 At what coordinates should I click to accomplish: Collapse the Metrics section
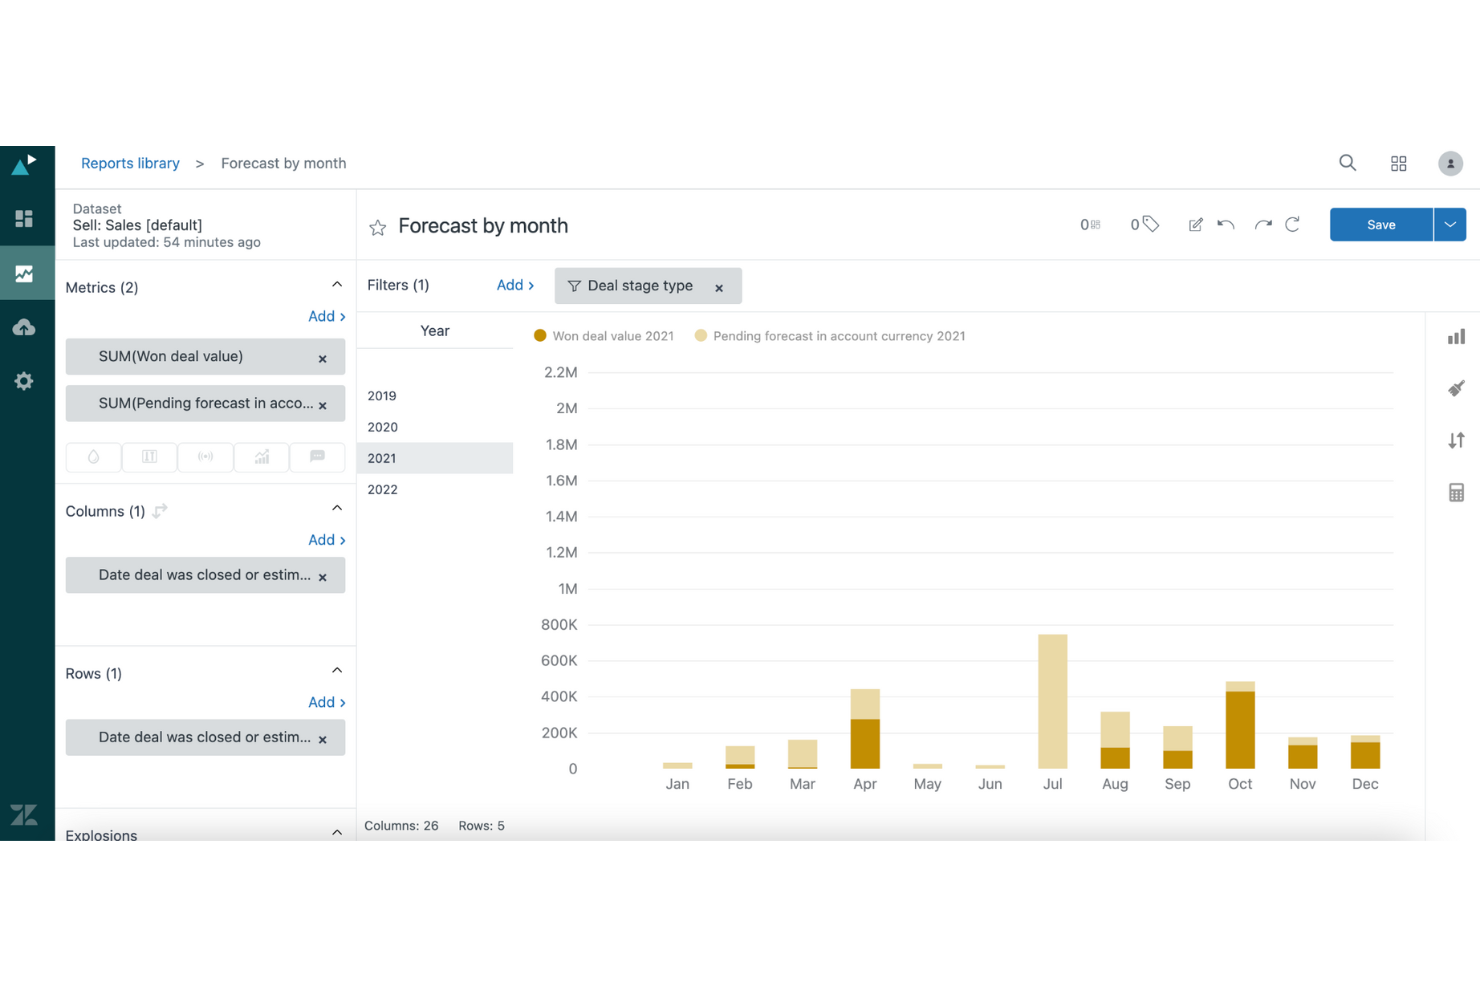coord(337,283)
